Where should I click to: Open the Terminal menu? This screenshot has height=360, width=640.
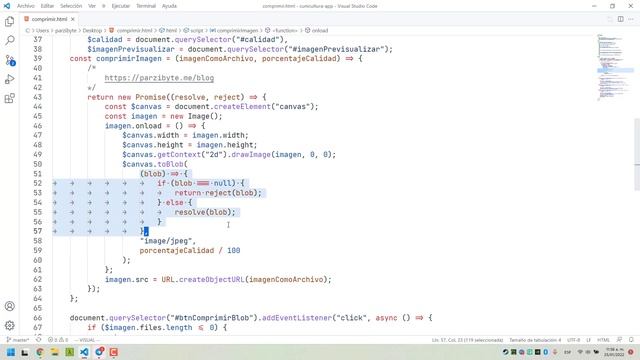click(x=146, y=6)
